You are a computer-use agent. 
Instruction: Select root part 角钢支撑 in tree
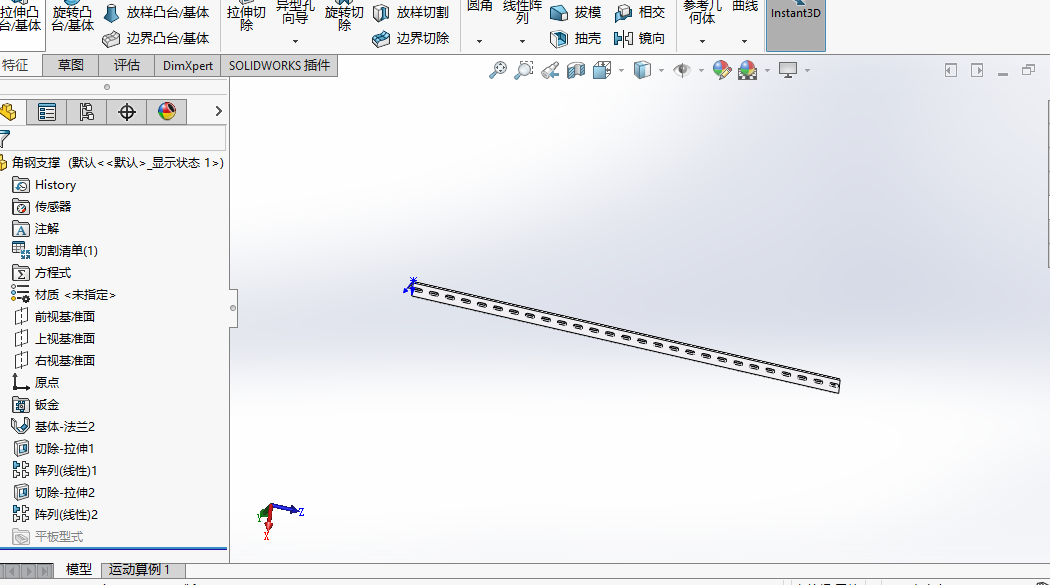(x=112, y=163)
